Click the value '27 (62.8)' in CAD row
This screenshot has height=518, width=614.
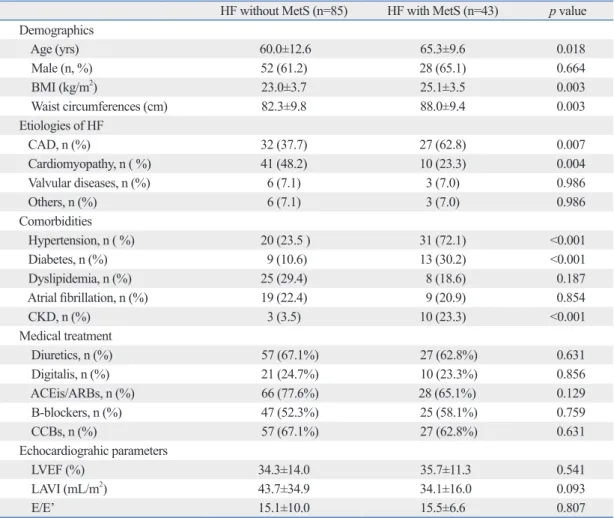tap(443, 145)
